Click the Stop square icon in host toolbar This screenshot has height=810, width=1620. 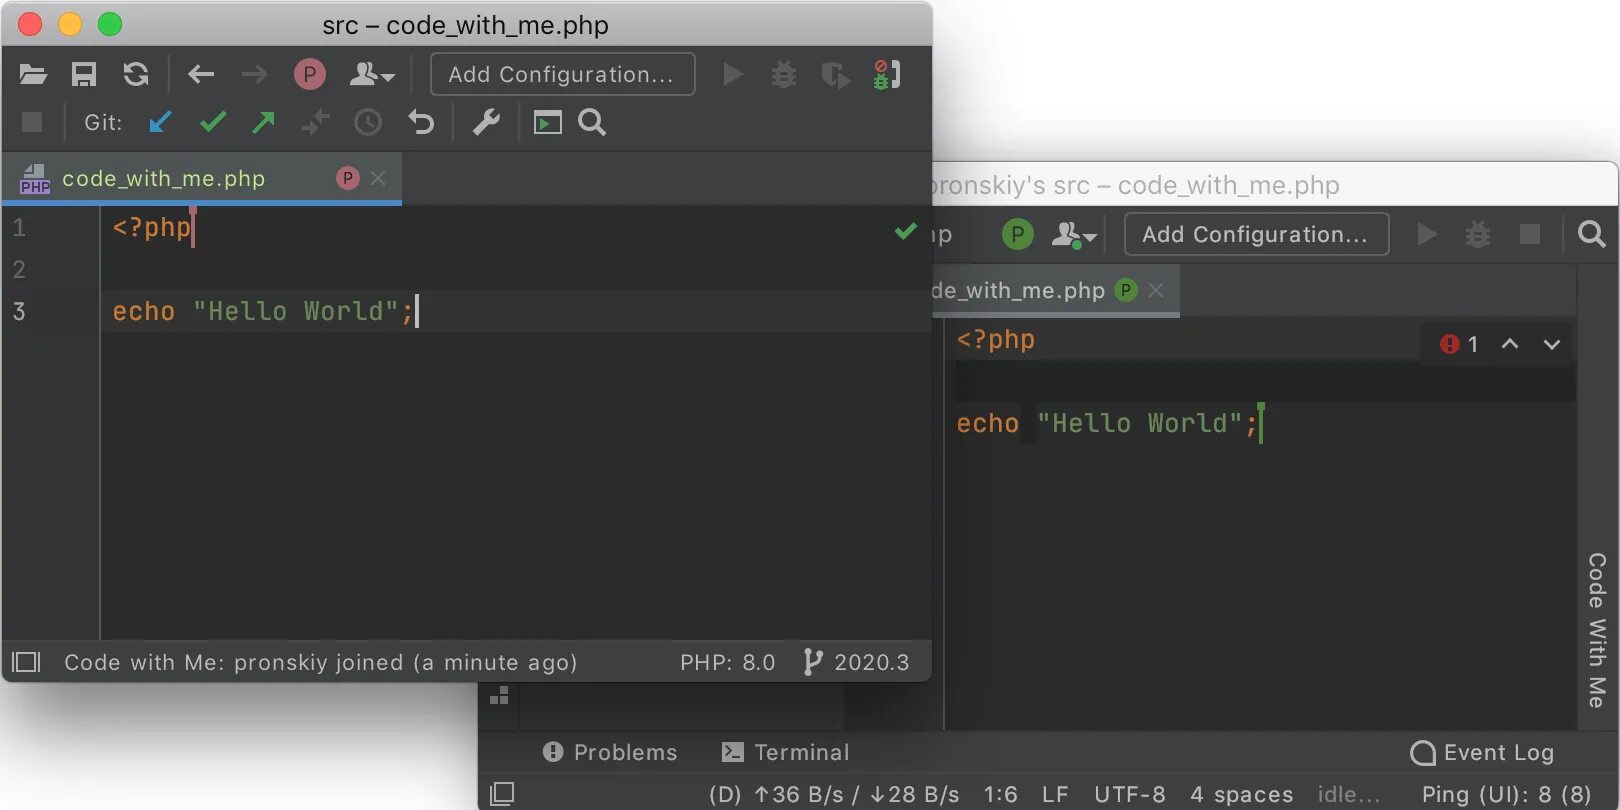(x=32, y=122)
